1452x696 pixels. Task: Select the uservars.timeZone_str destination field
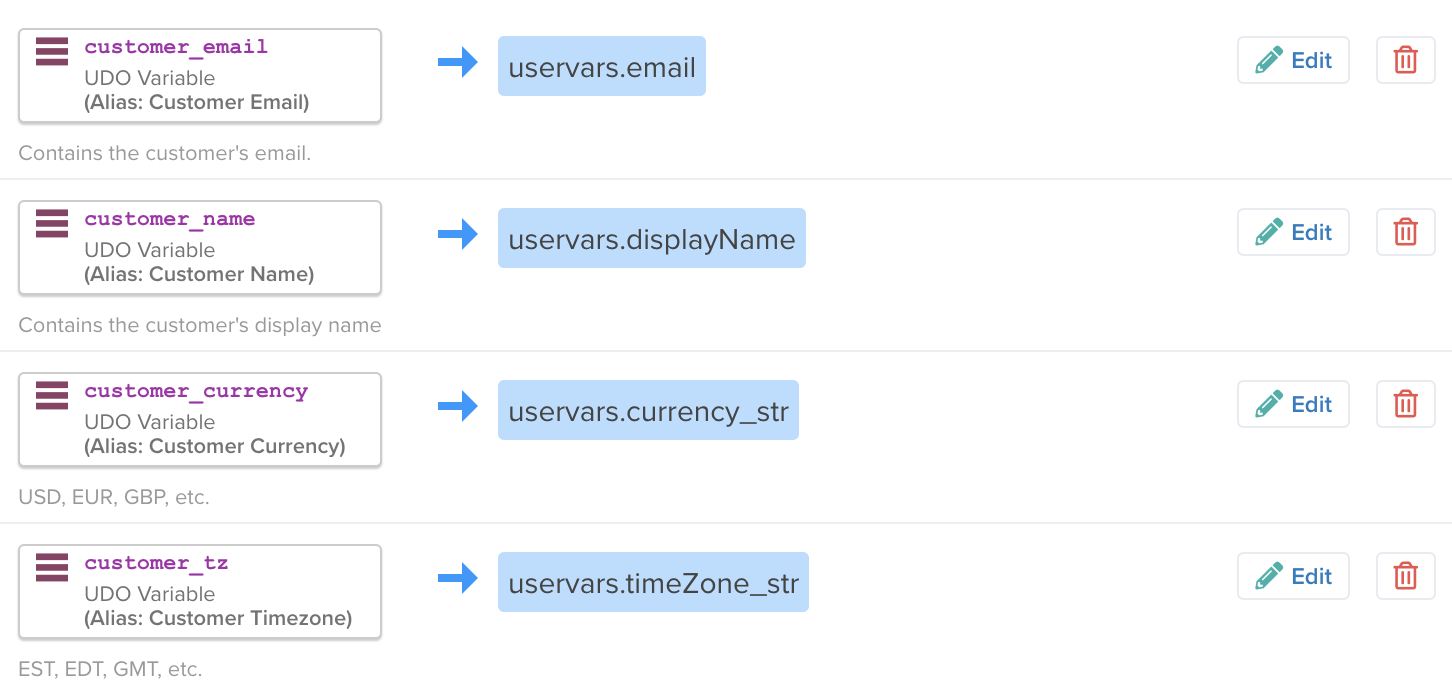(653, 582)
